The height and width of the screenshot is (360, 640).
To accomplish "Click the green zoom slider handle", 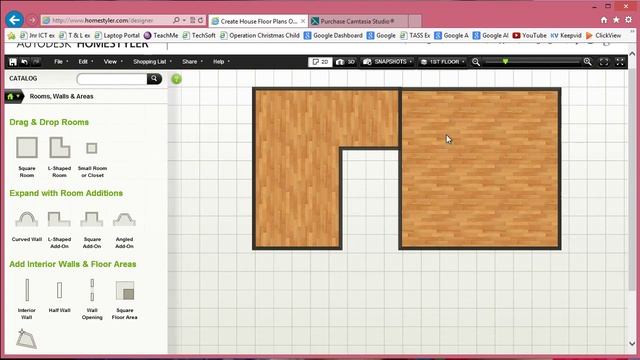I will 505,61.
